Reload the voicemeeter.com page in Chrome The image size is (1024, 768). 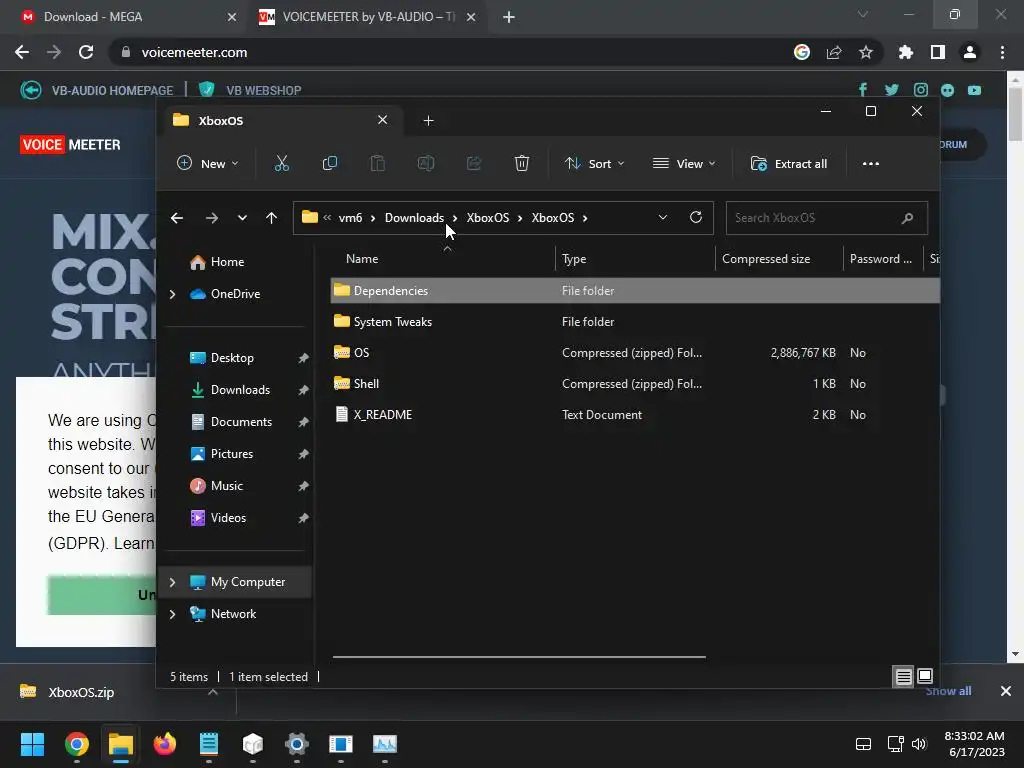pyautogui.click(x=86, y=52)
